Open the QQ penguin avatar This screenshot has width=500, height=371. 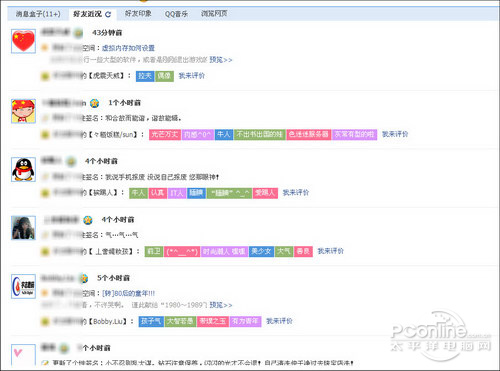pyautogui.click(x=23, y=169)
